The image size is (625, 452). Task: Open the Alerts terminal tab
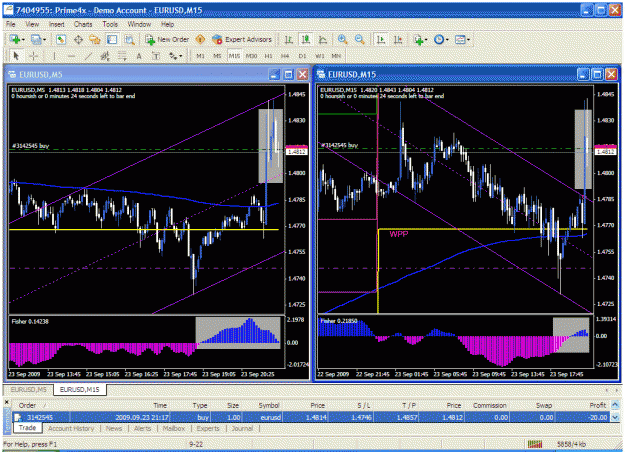[142, 428]
